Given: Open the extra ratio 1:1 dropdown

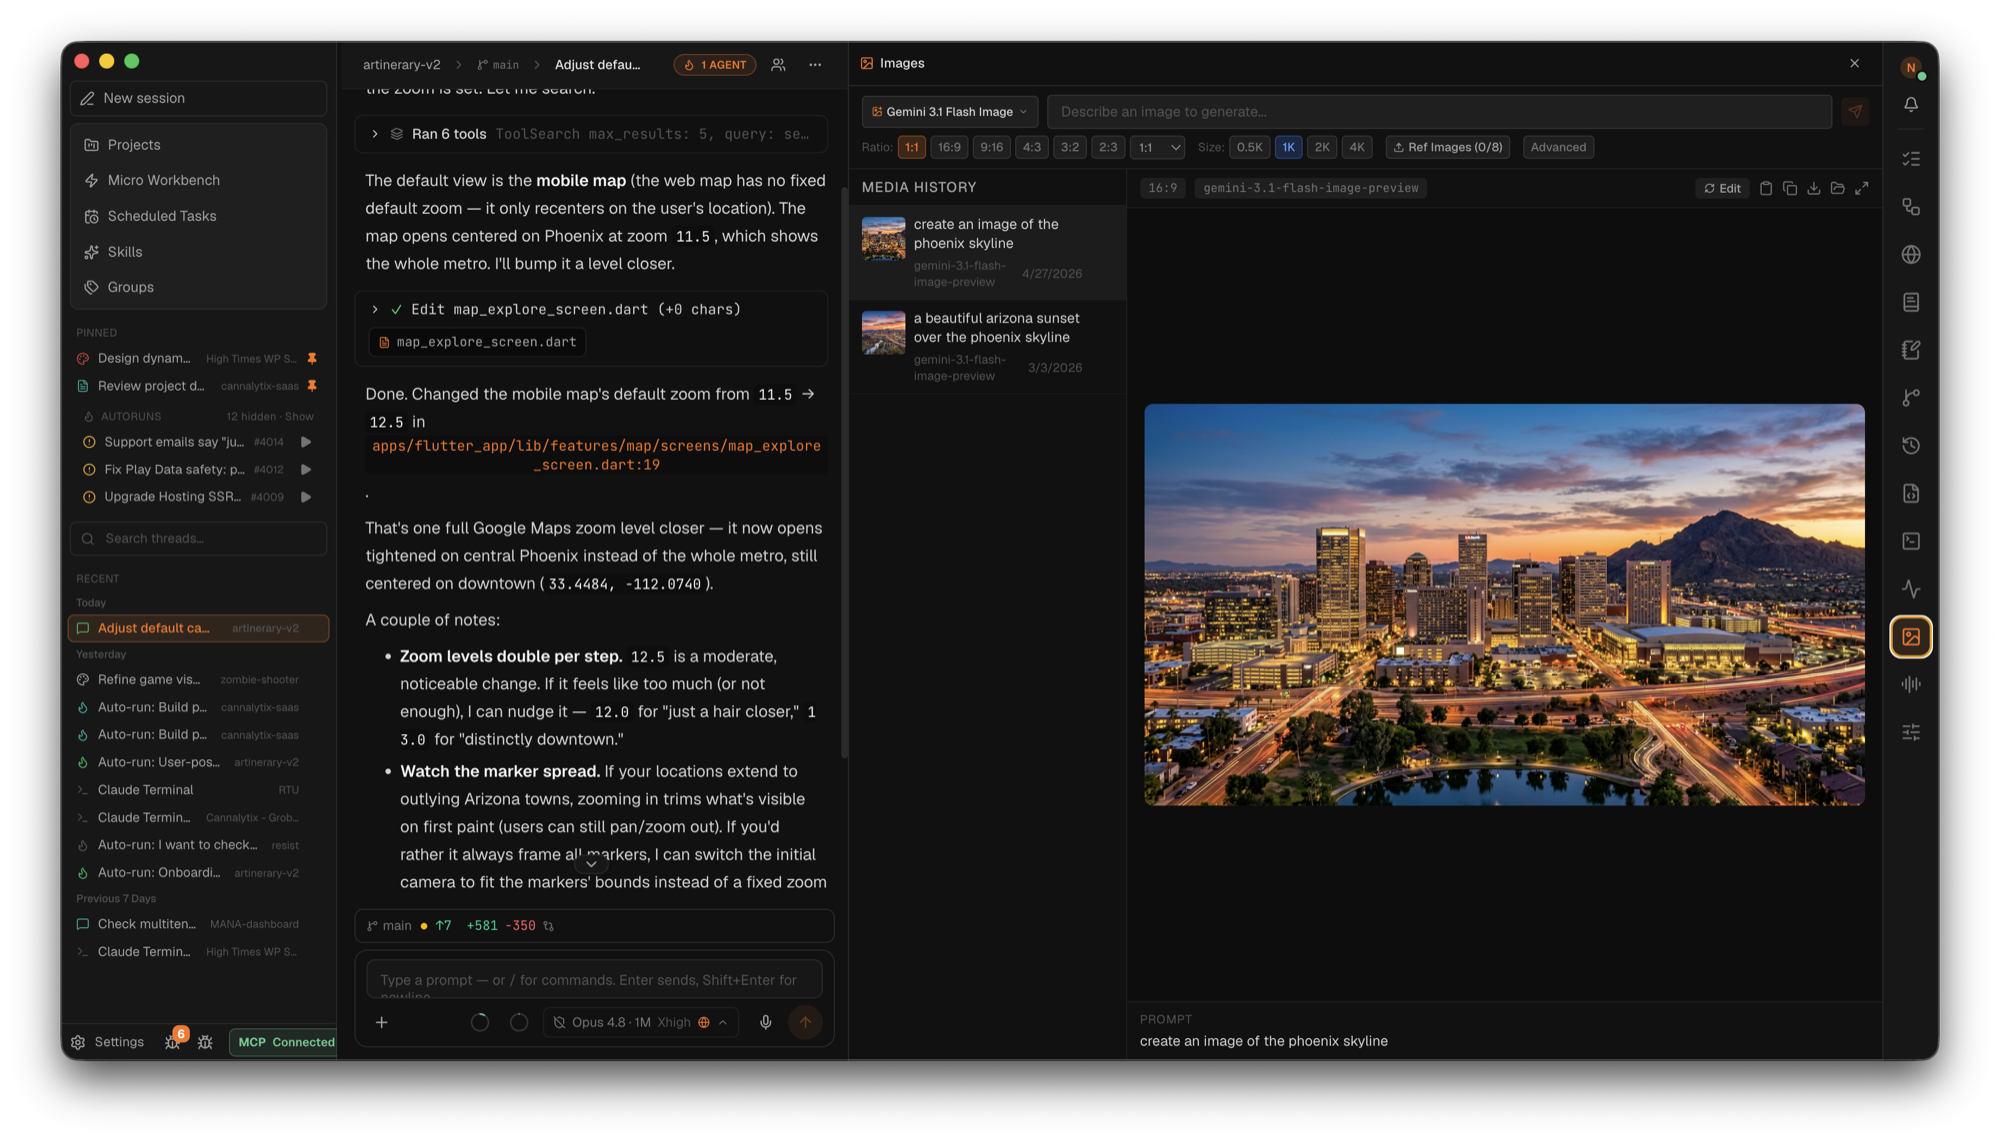Looking at the screenshot, I should point(1157,147).
